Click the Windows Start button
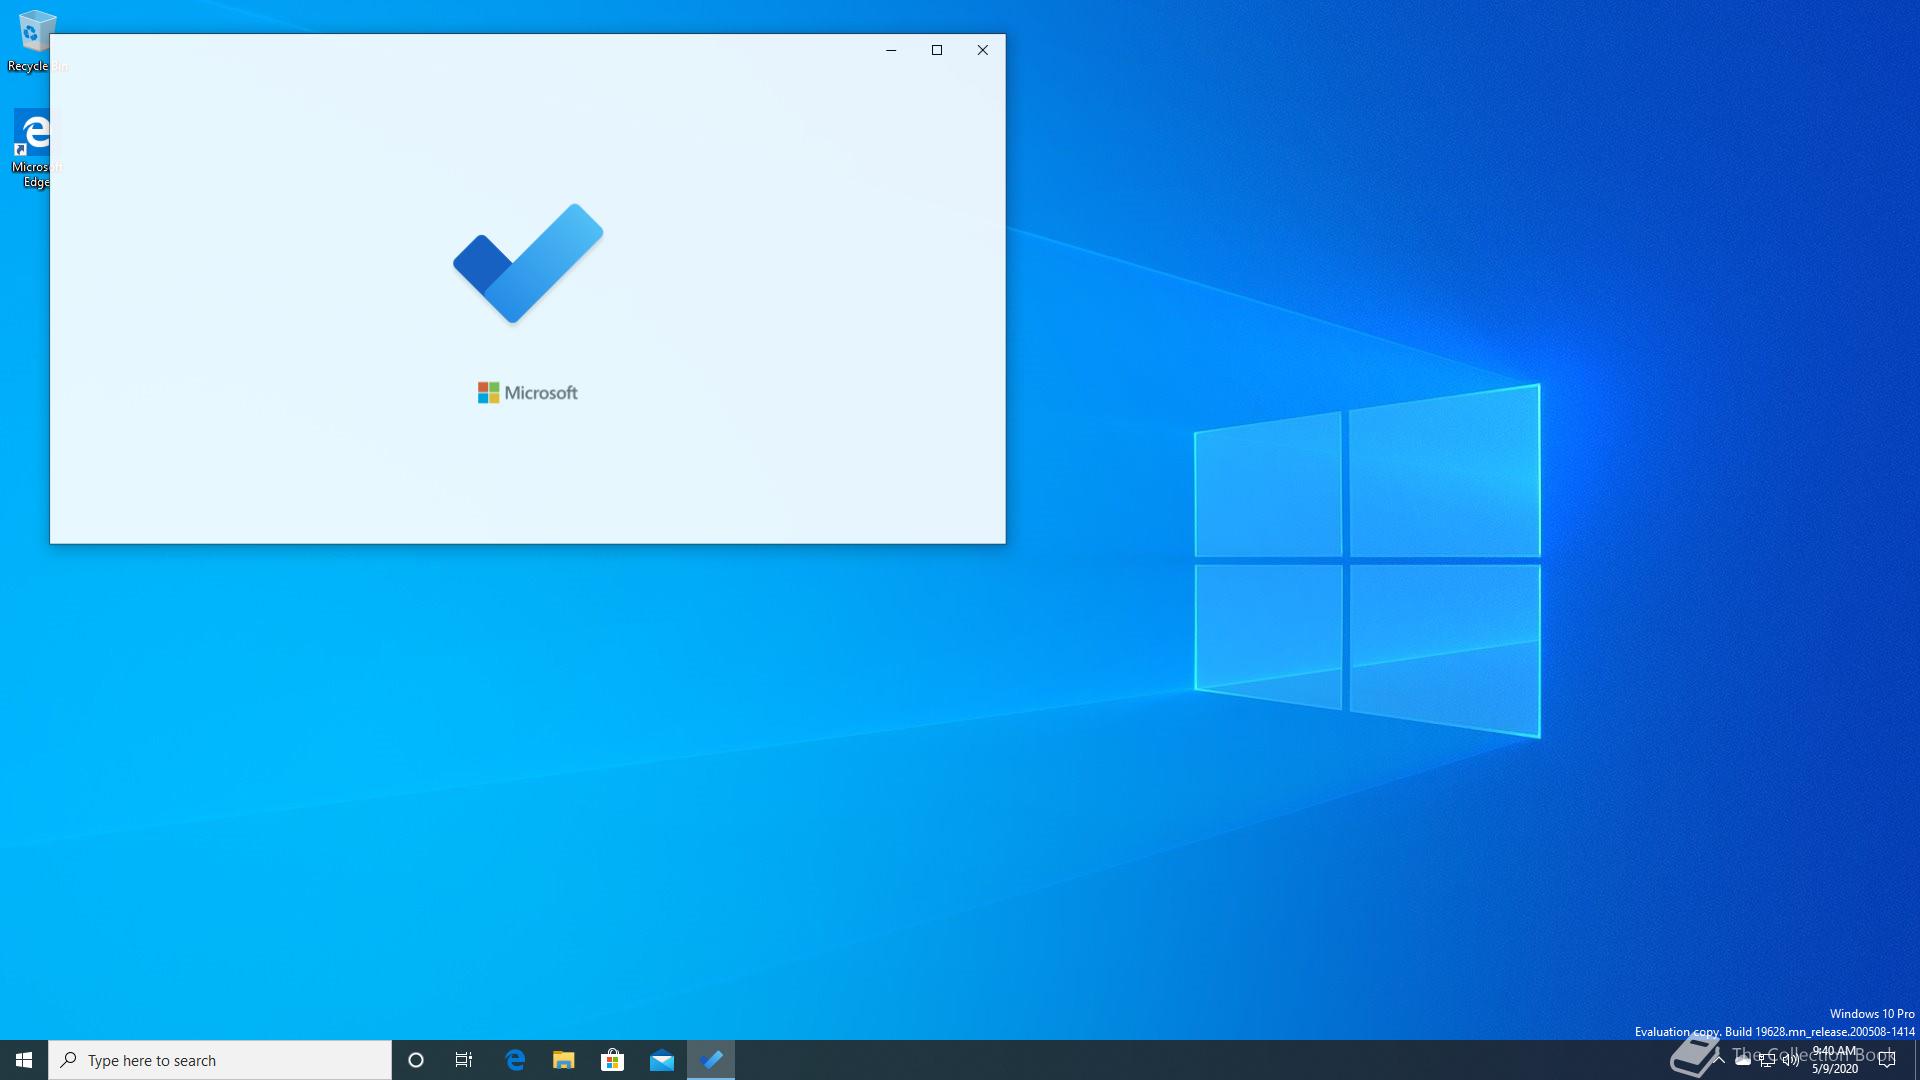The width and height of the screenshot is (1920, 1080). tap(24, 1060)
